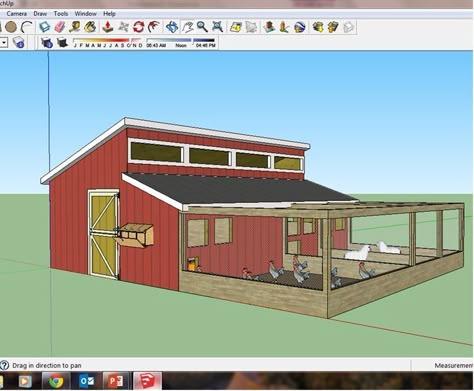Expand the layer dropdown arrow
The height and width of the screenshot is (391, 474).
tap(4, 43)
